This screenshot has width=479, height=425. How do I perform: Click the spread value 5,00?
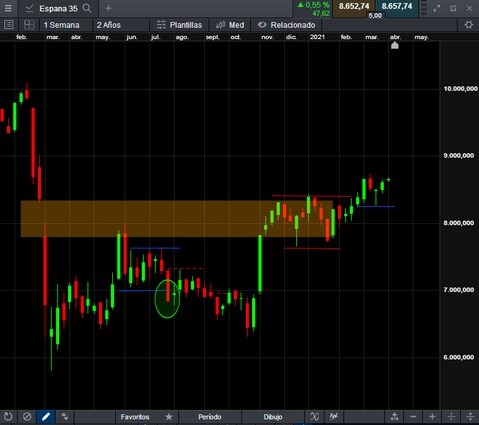coord(375,15)
